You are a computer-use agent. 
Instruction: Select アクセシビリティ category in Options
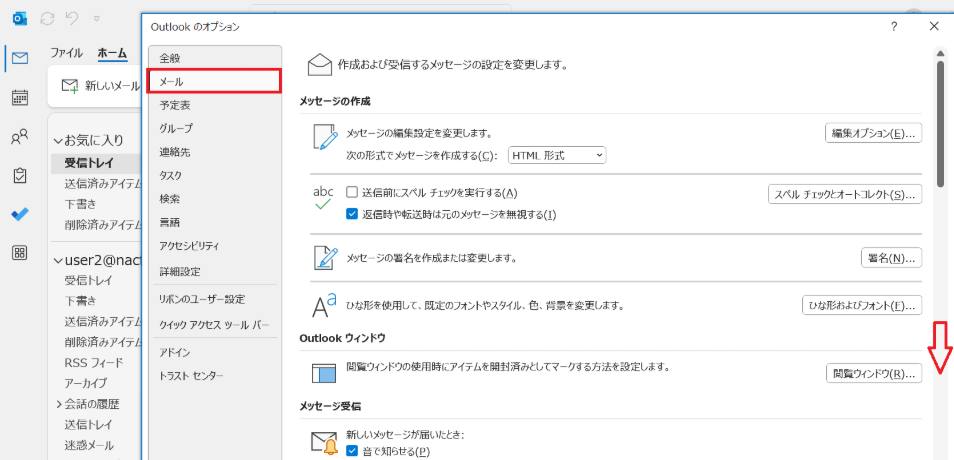[214, 246]
